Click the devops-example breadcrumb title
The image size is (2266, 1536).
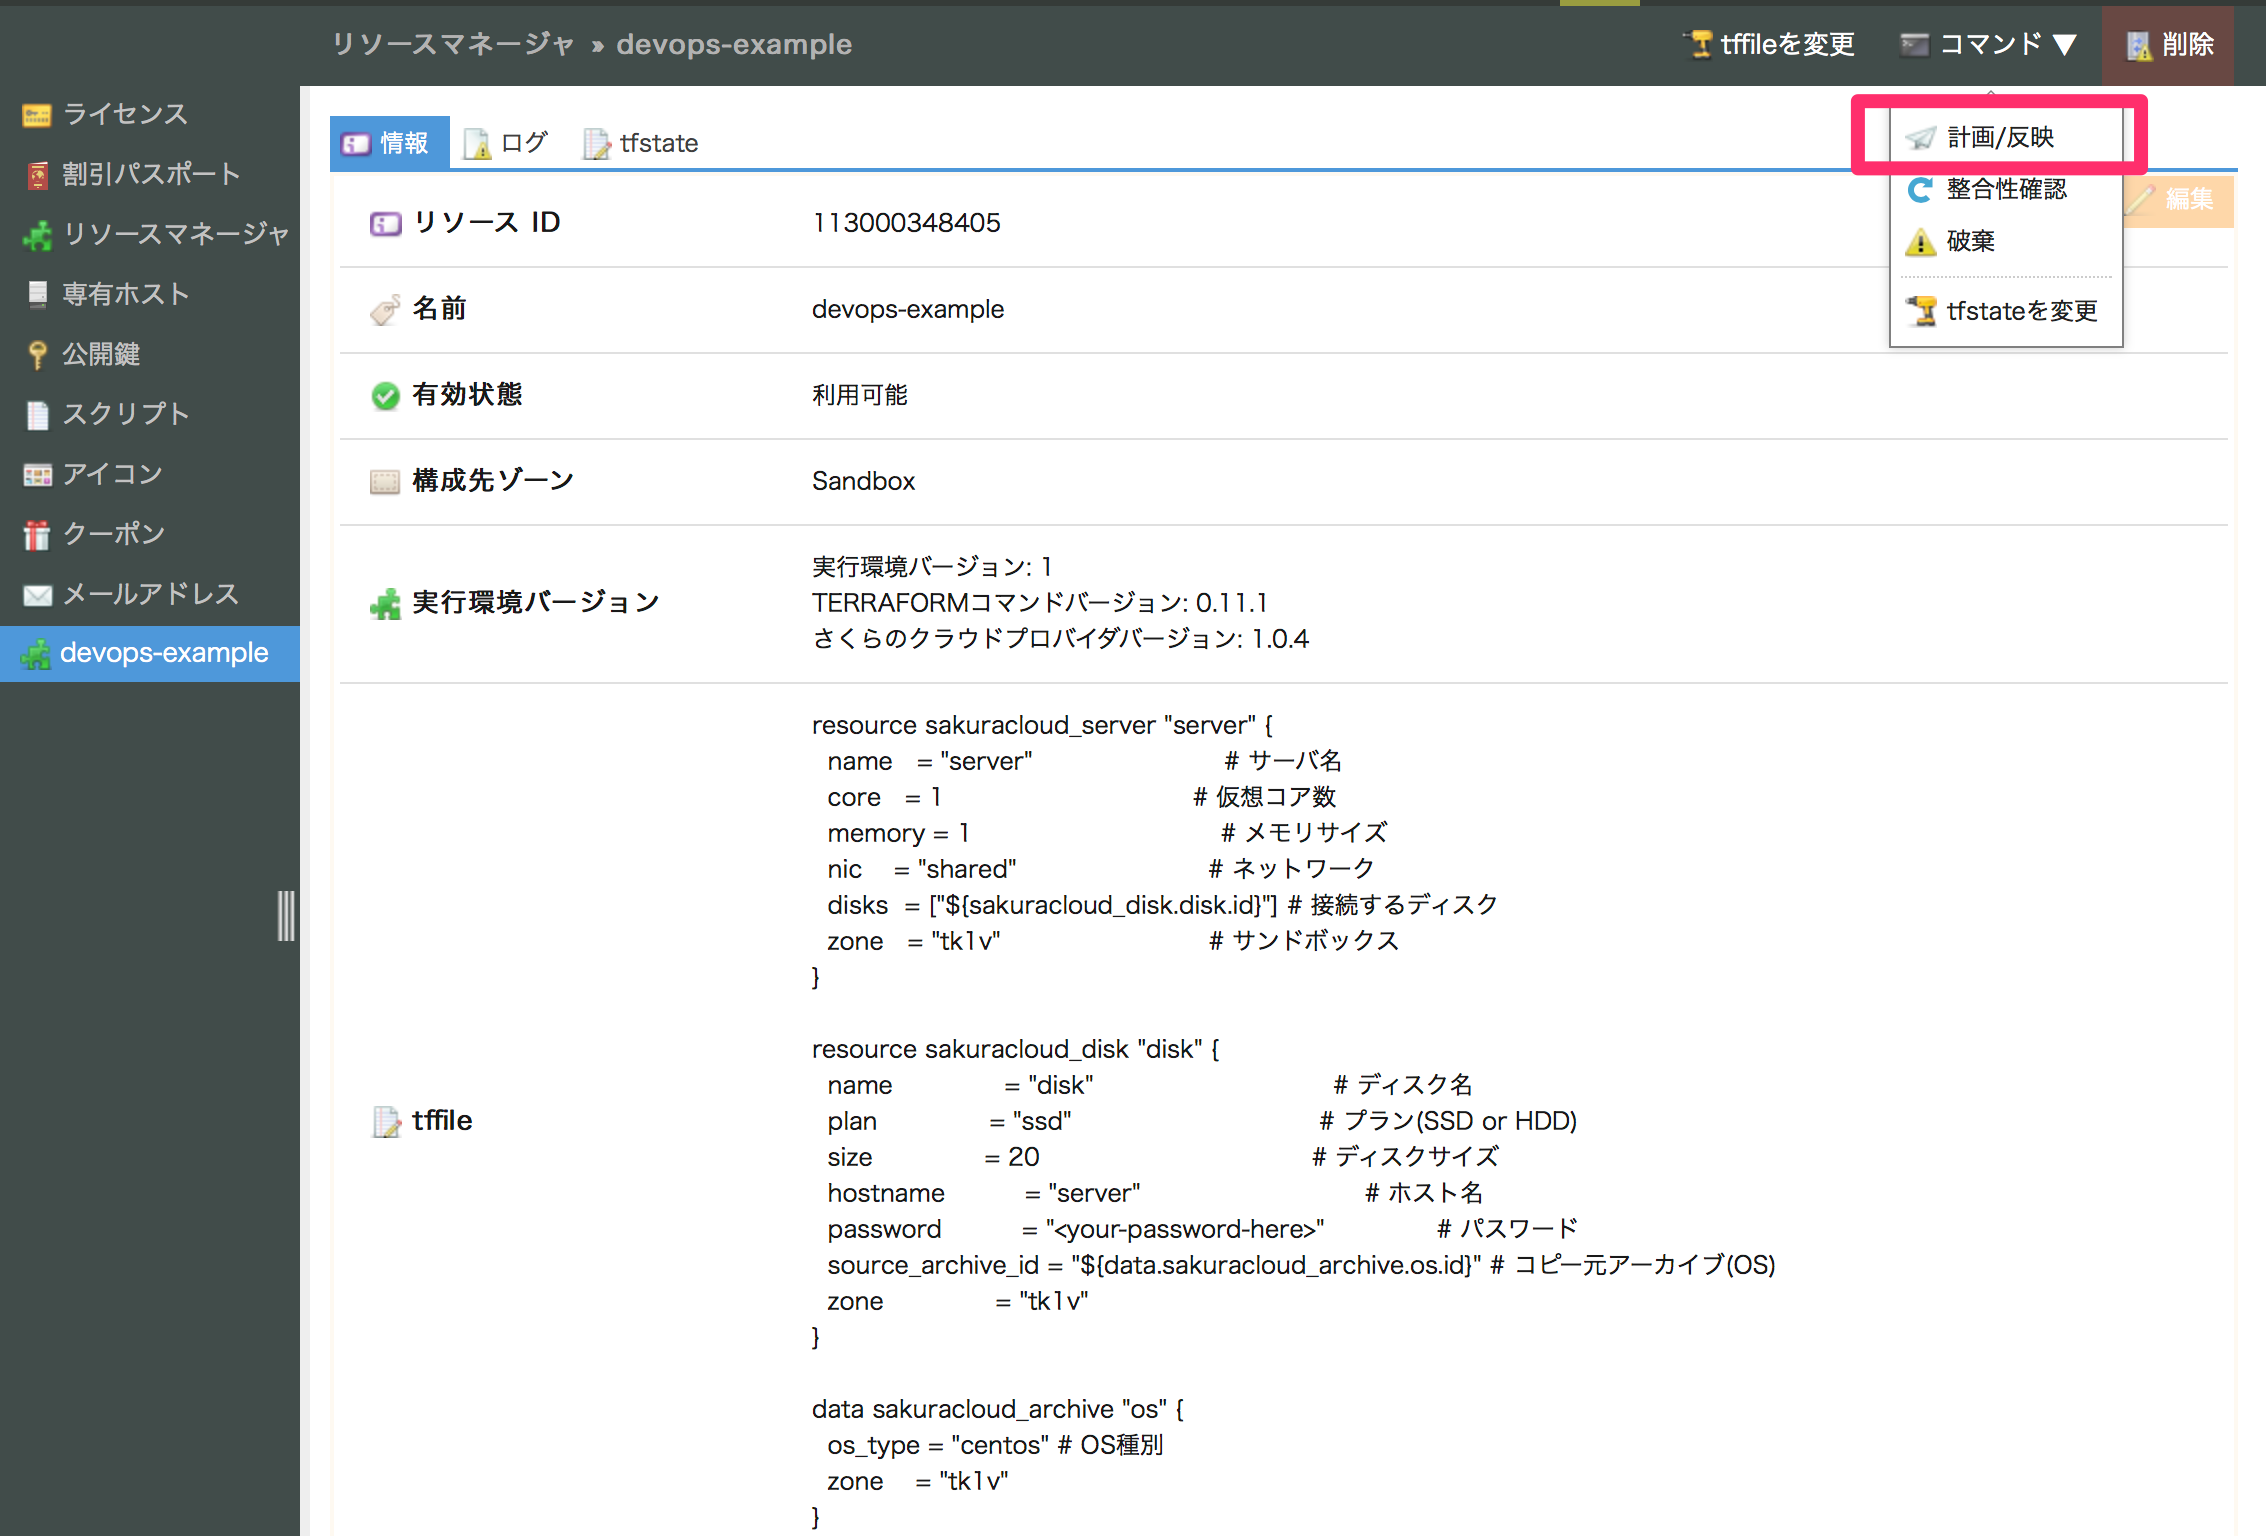tap(734, 44)
